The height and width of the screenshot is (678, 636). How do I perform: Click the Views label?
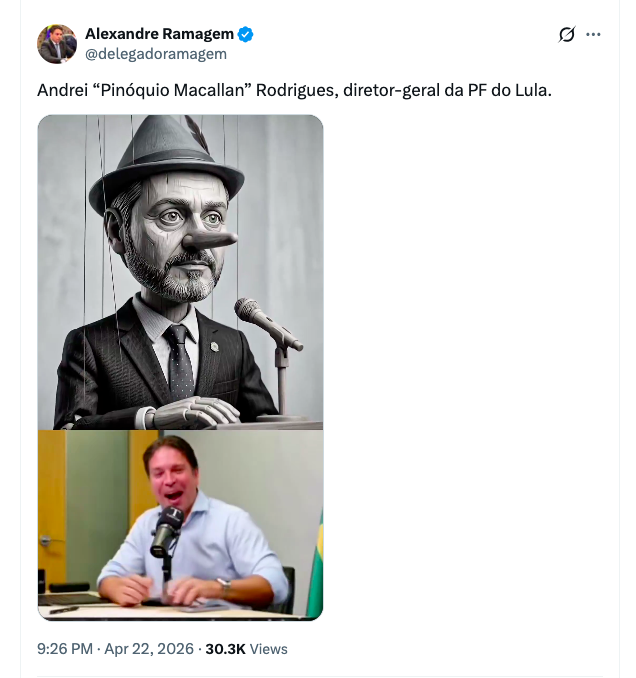(269, 649)
